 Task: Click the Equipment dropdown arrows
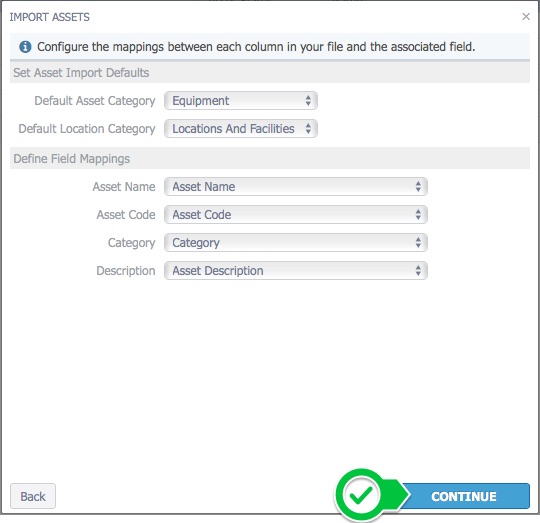308,101
